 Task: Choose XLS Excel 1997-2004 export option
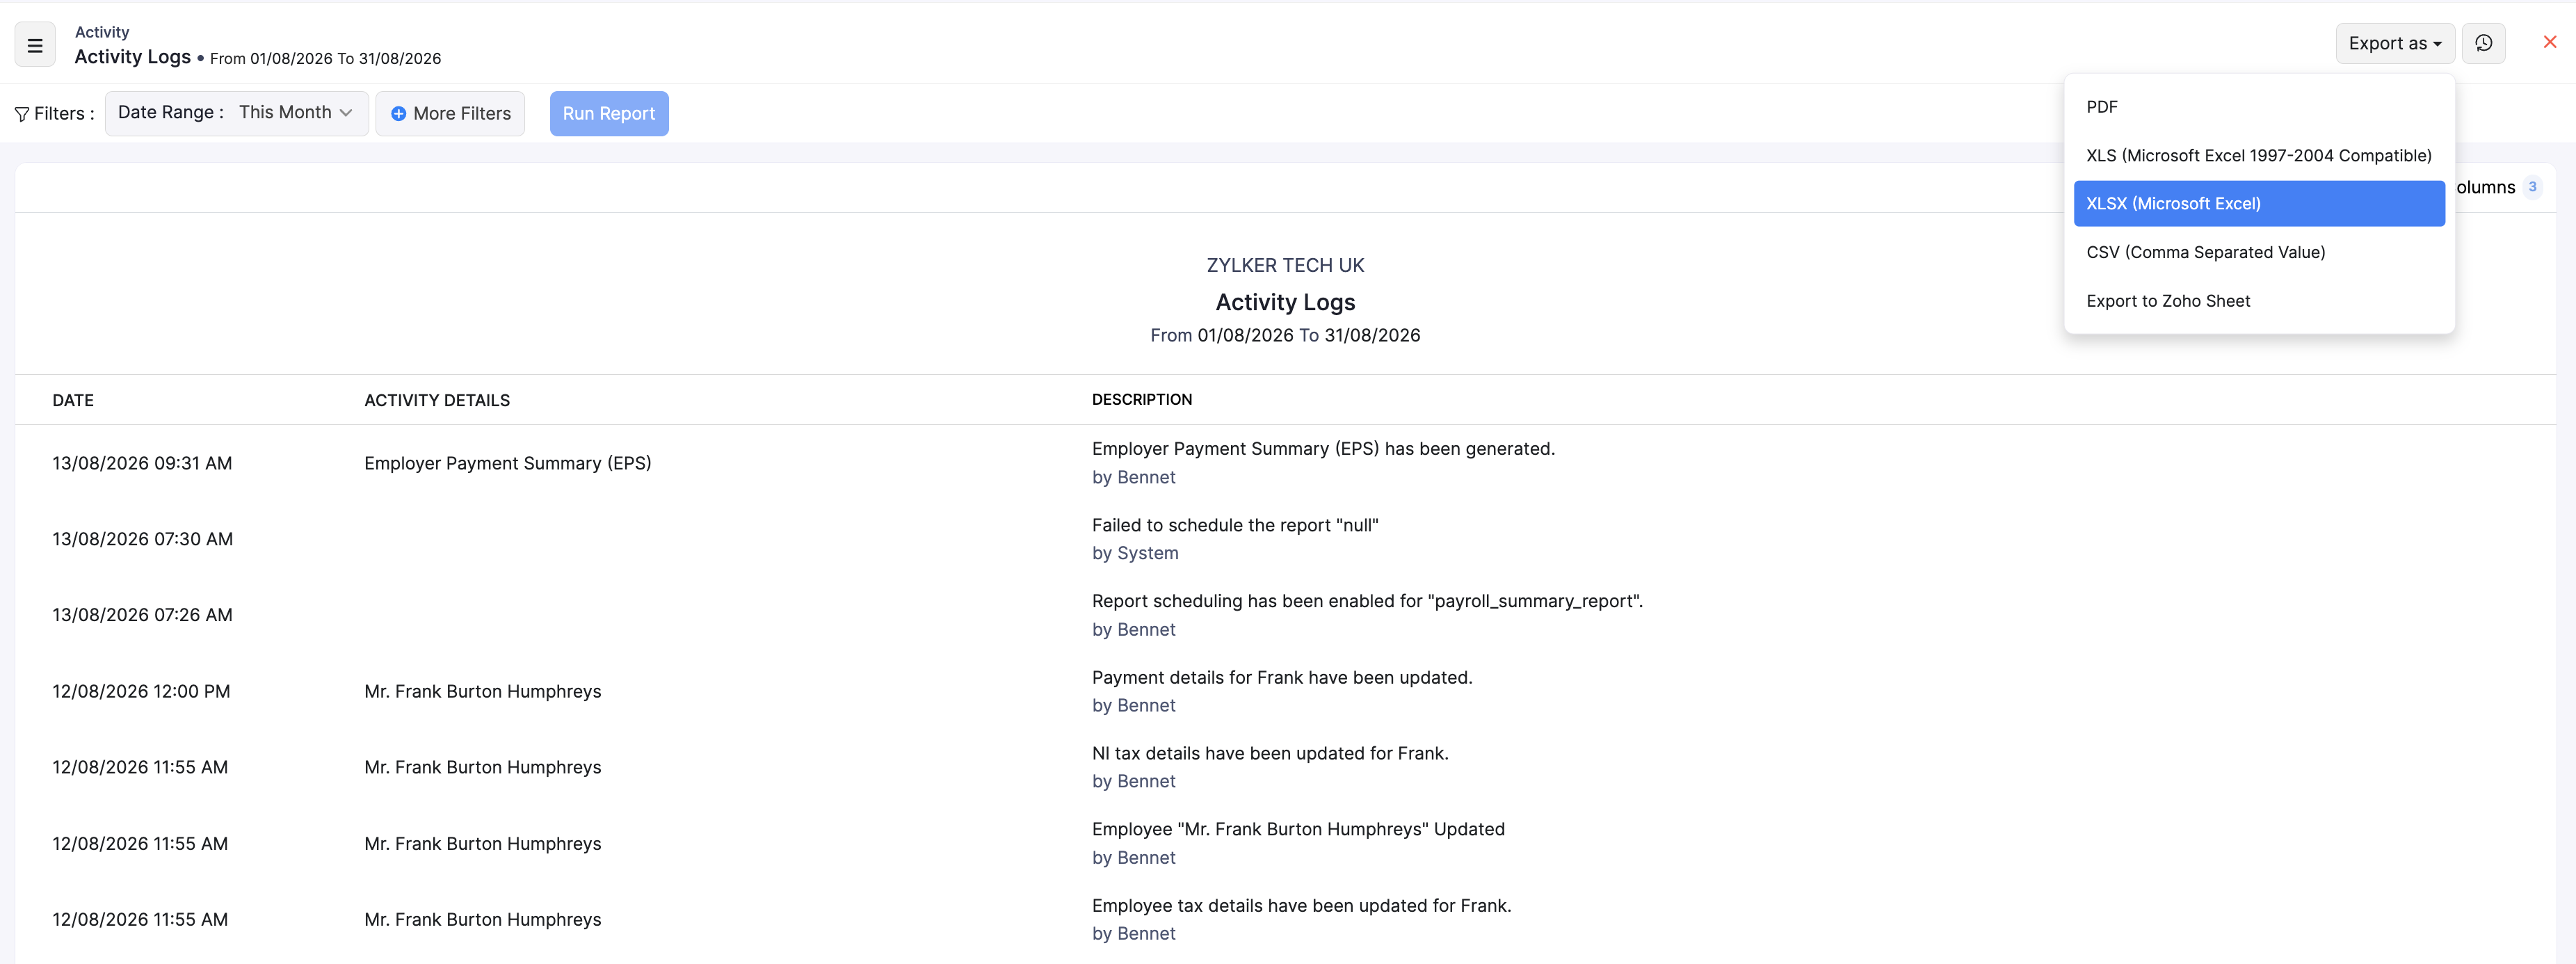(2259, 155)
